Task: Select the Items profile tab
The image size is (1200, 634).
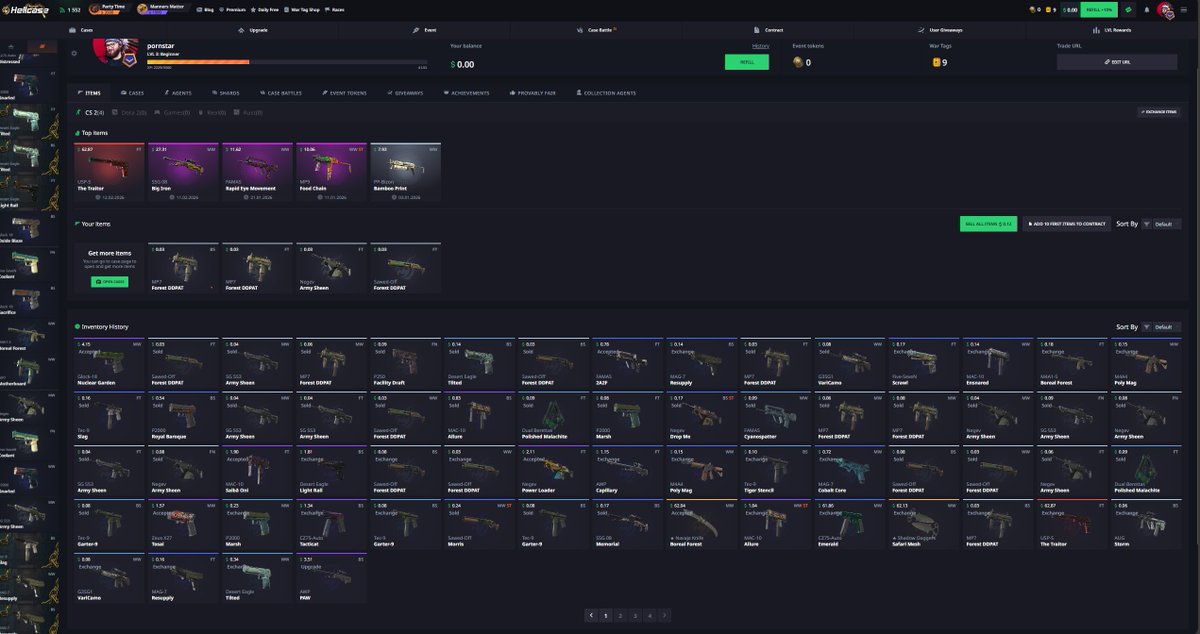Action: point(90,93)
